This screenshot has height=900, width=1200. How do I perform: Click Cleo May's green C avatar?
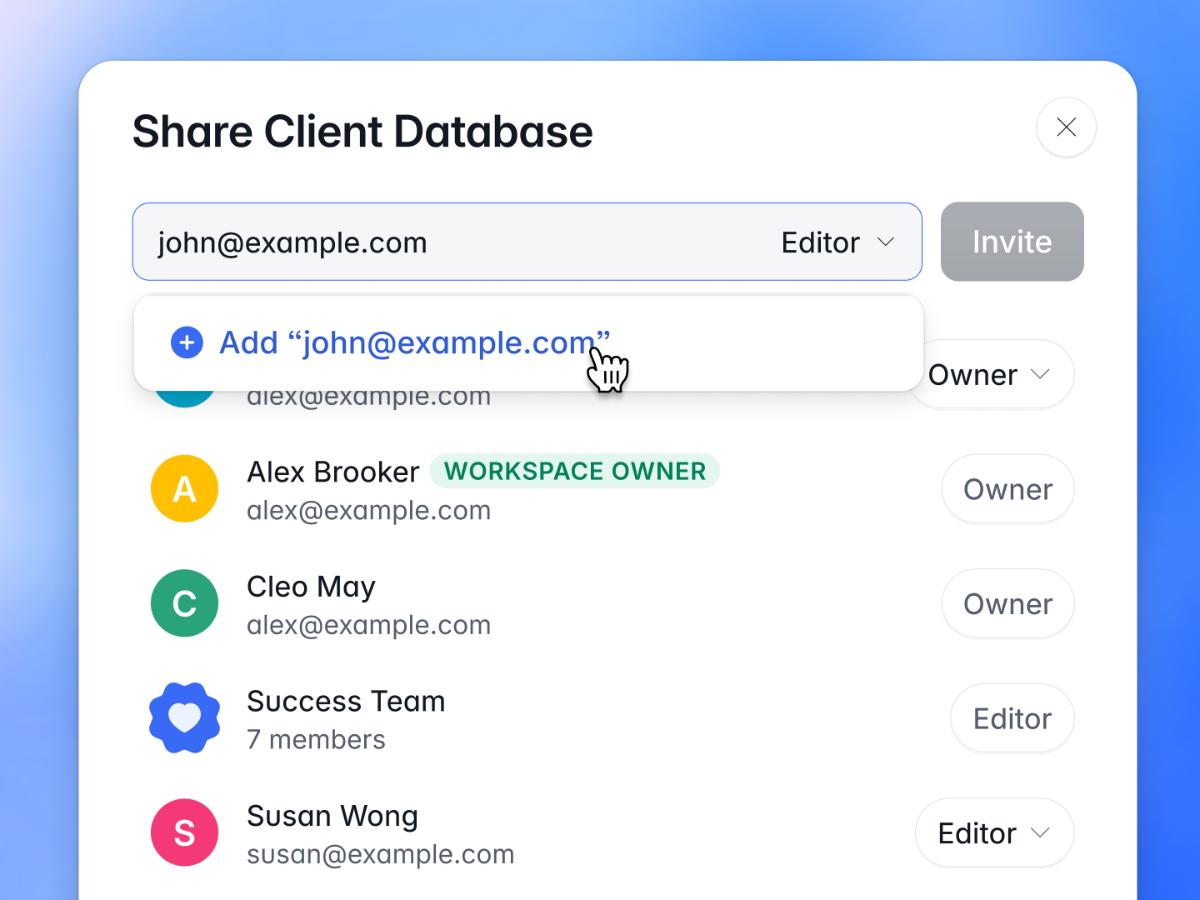[184, 604]
